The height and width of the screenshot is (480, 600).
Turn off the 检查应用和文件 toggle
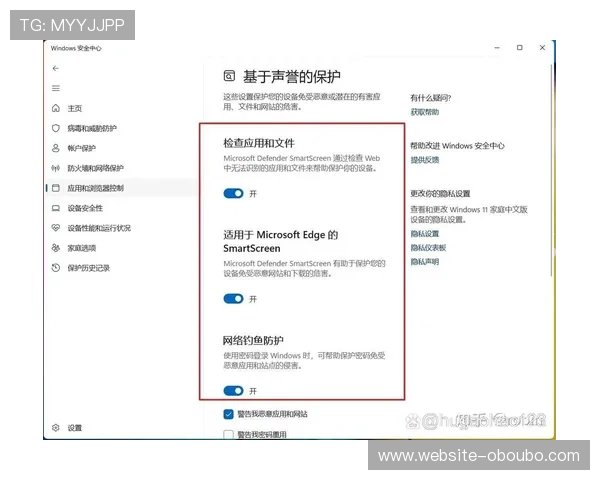(233, 193)
